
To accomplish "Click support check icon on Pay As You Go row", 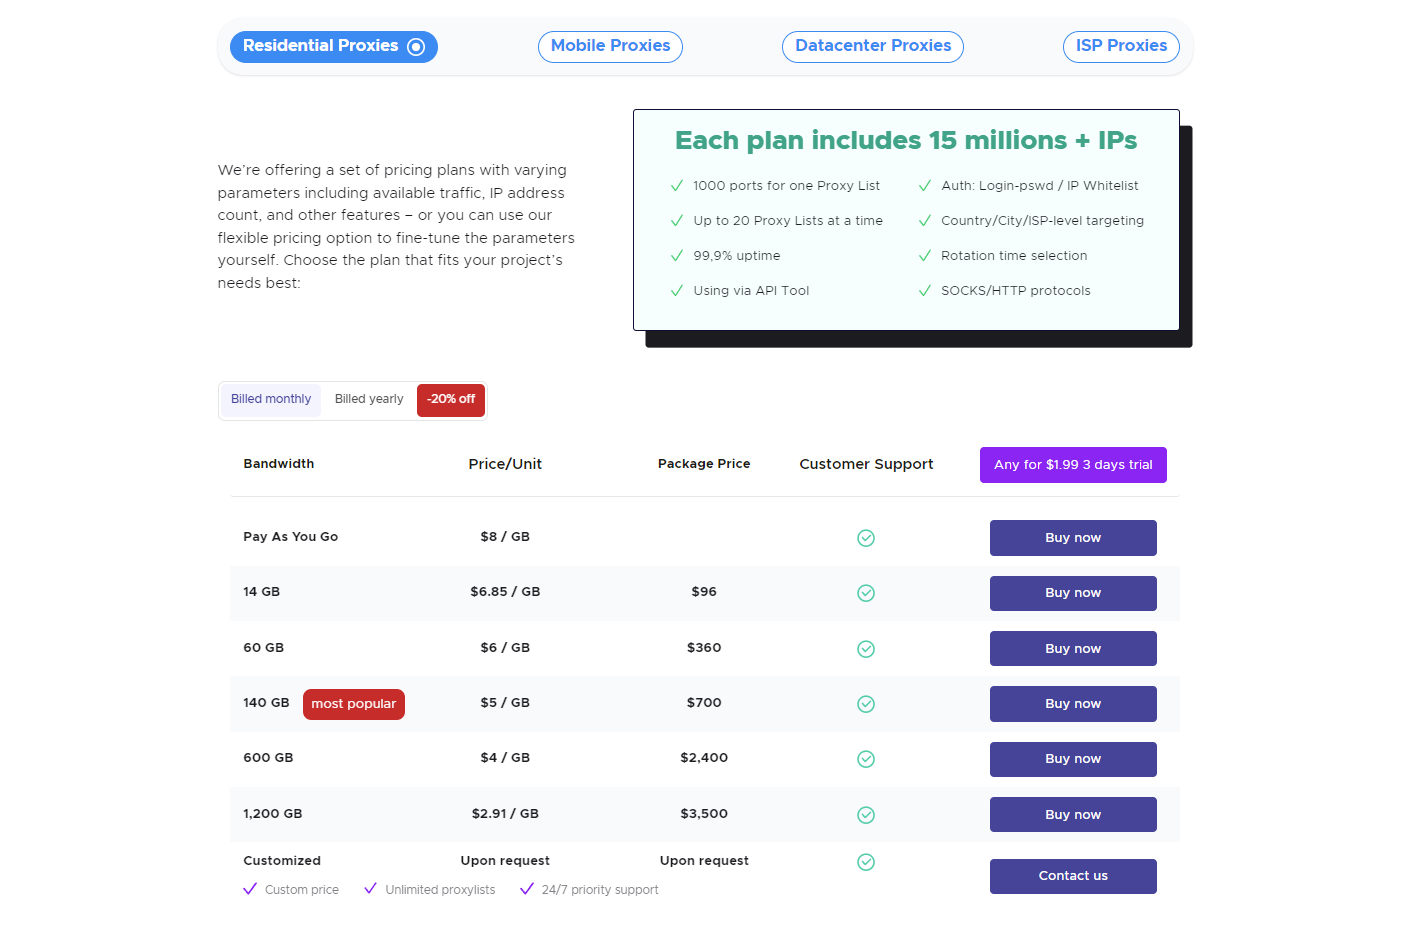I will [866, 537].
